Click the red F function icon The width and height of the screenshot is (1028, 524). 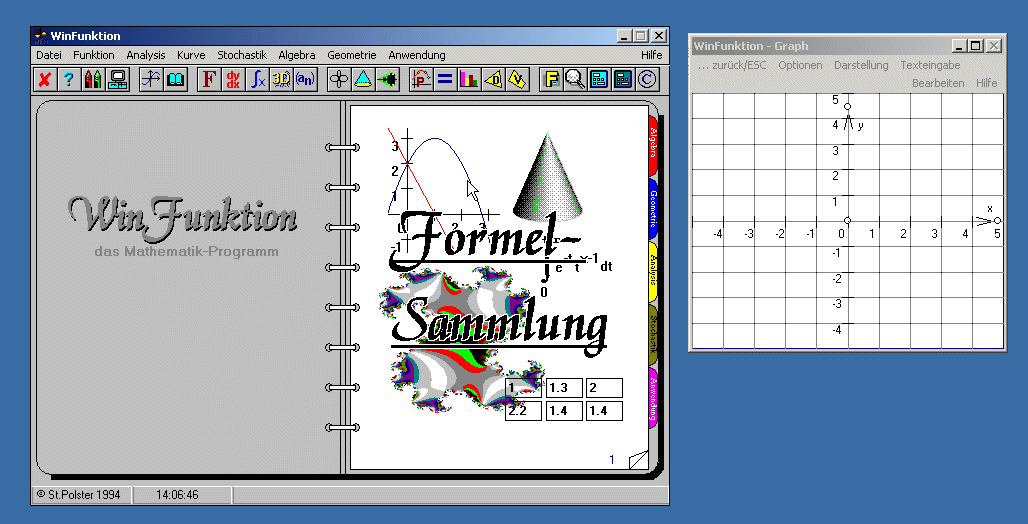click(x=208, y=79)
